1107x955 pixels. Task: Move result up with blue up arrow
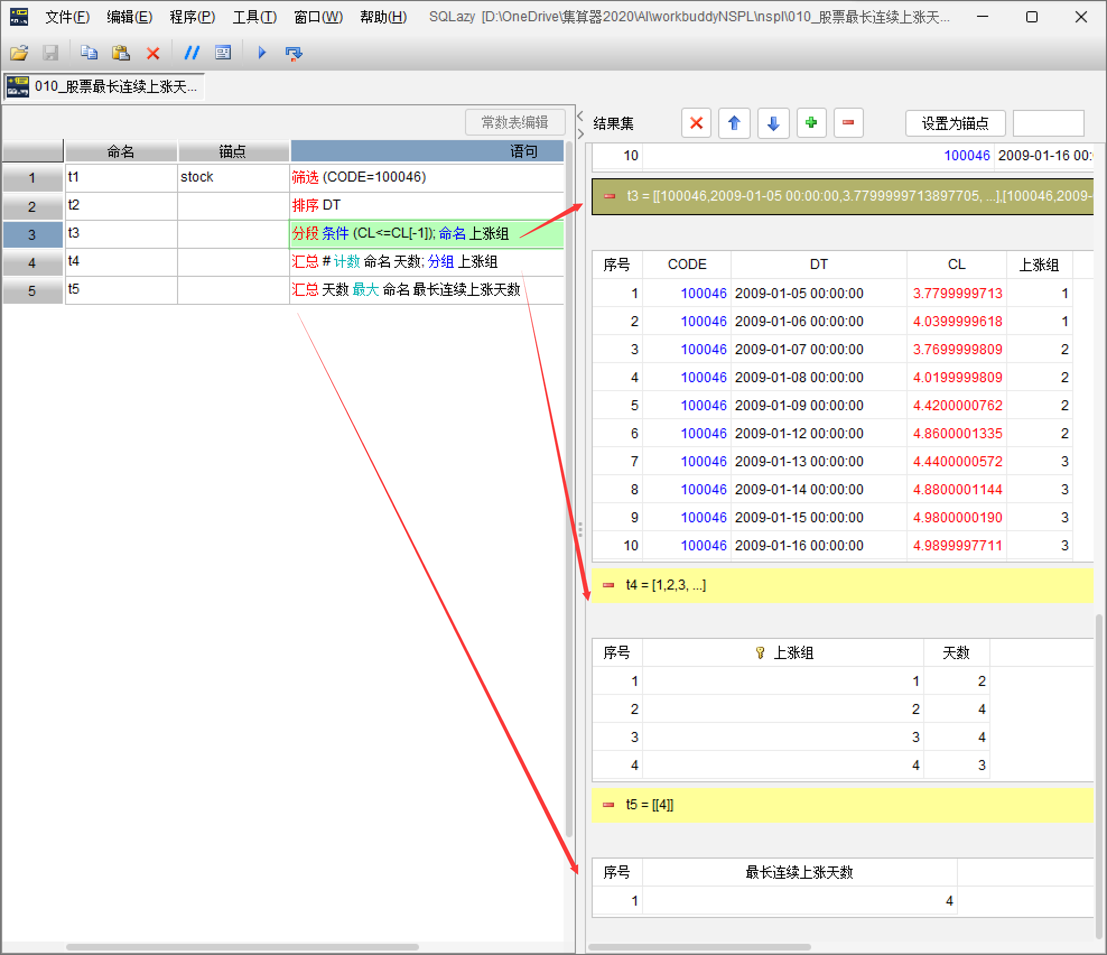point(734,124)
